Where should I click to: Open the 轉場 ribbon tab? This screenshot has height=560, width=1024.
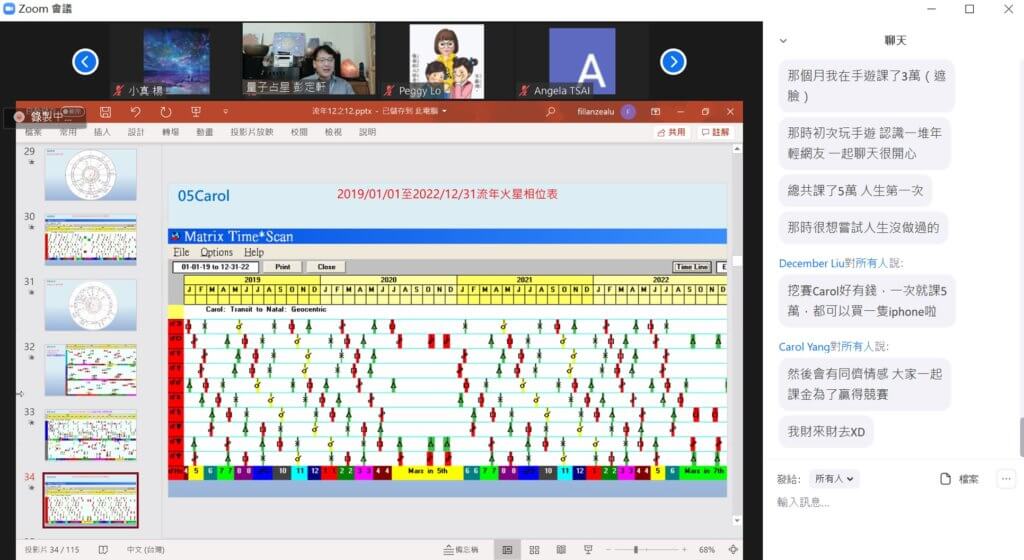(x=170, y=132)
